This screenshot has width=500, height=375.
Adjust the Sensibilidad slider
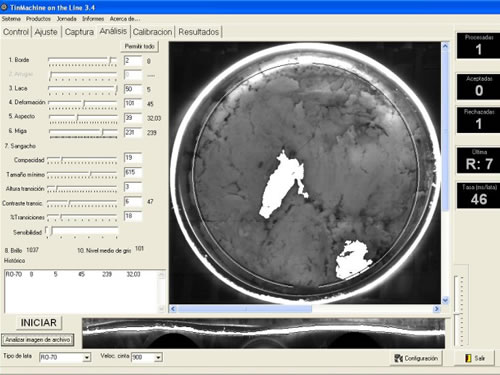coord(82,232)
